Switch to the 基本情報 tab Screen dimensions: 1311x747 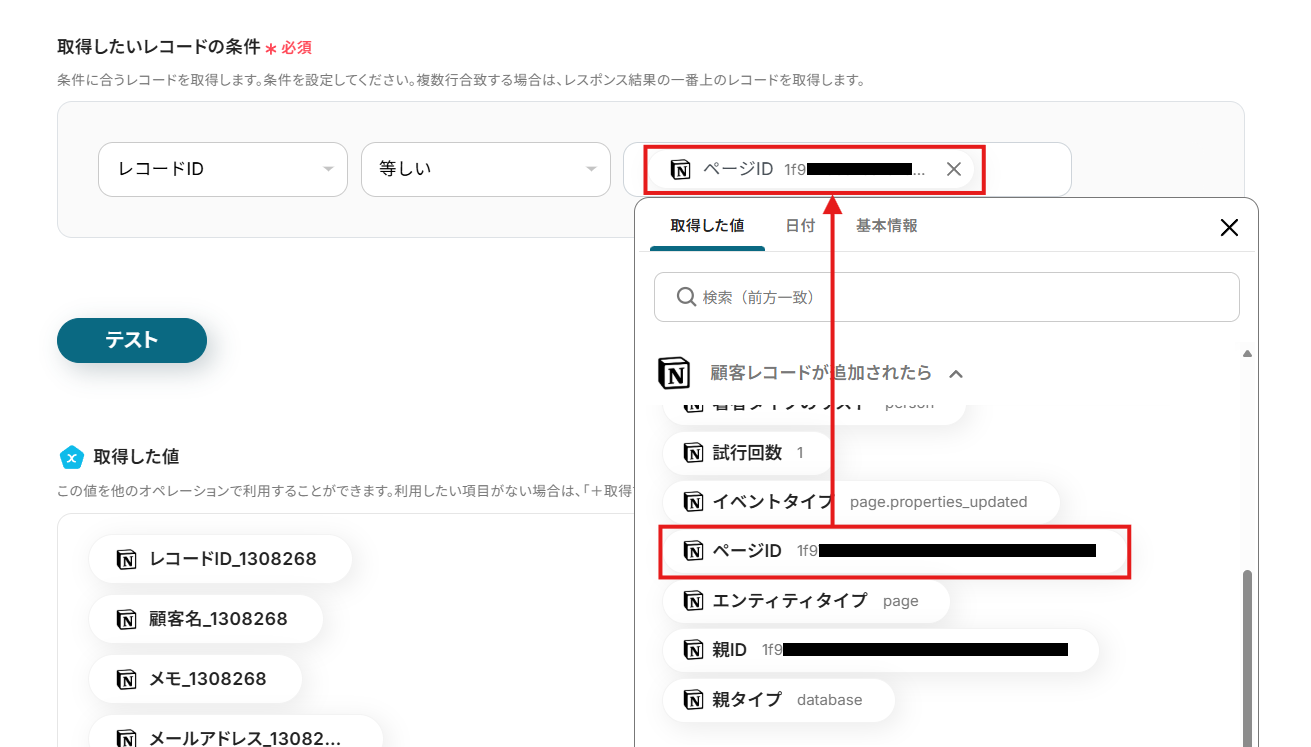point(886,226)
